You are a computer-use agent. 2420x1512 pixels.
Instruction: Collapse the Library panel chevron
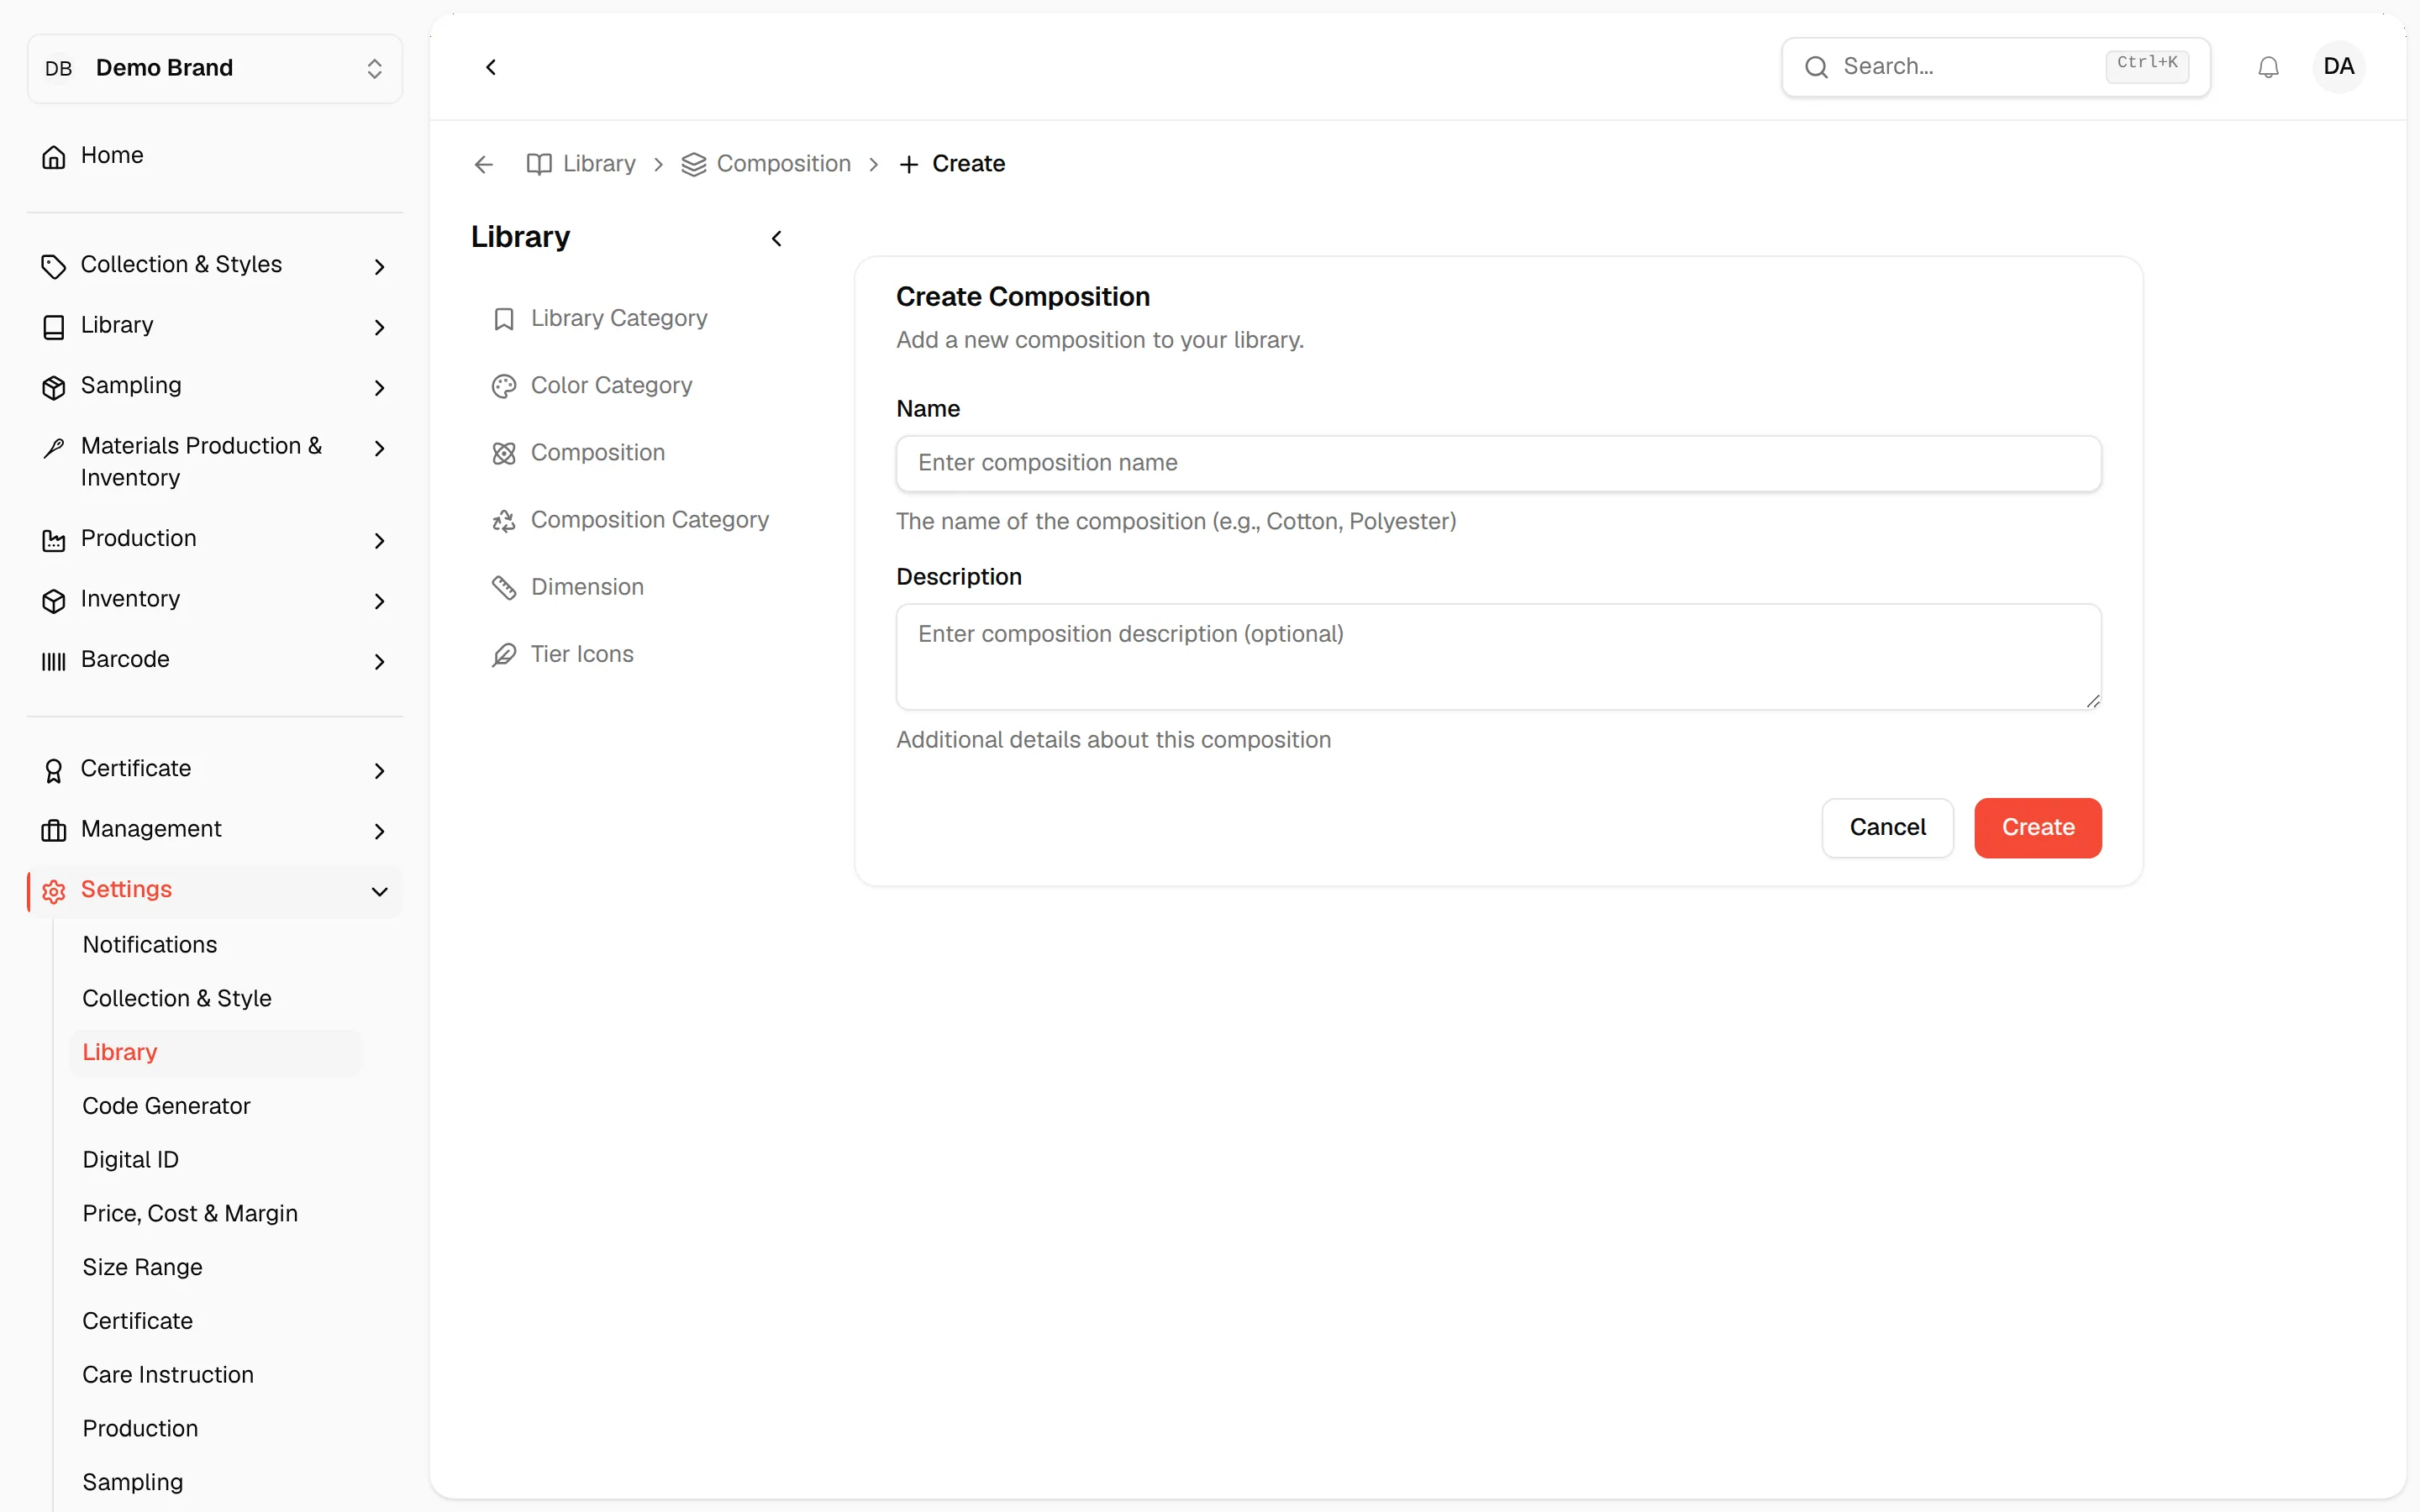click(777, 238)
